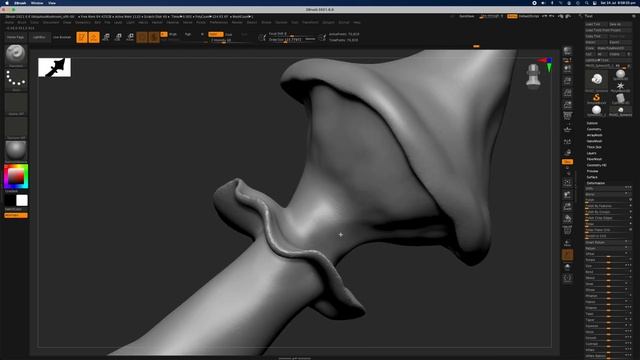Open the Stroke type dots selector

click(x=16, y=78)
